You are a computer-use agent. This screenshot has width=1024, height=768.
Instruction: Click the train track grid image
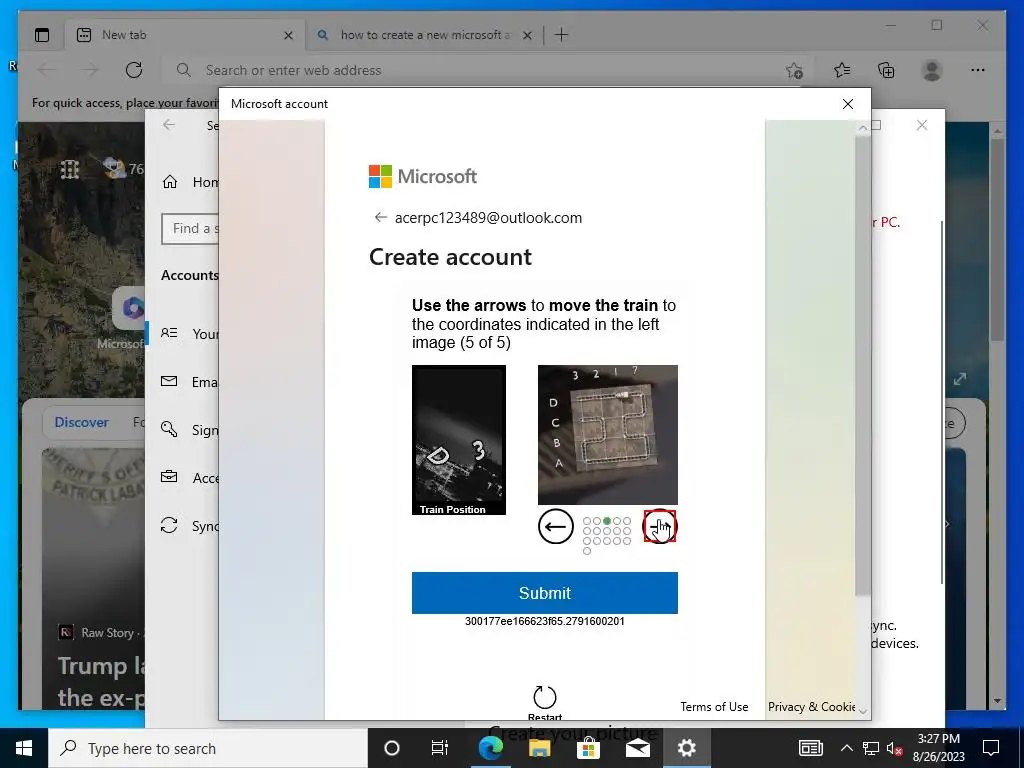607,434
